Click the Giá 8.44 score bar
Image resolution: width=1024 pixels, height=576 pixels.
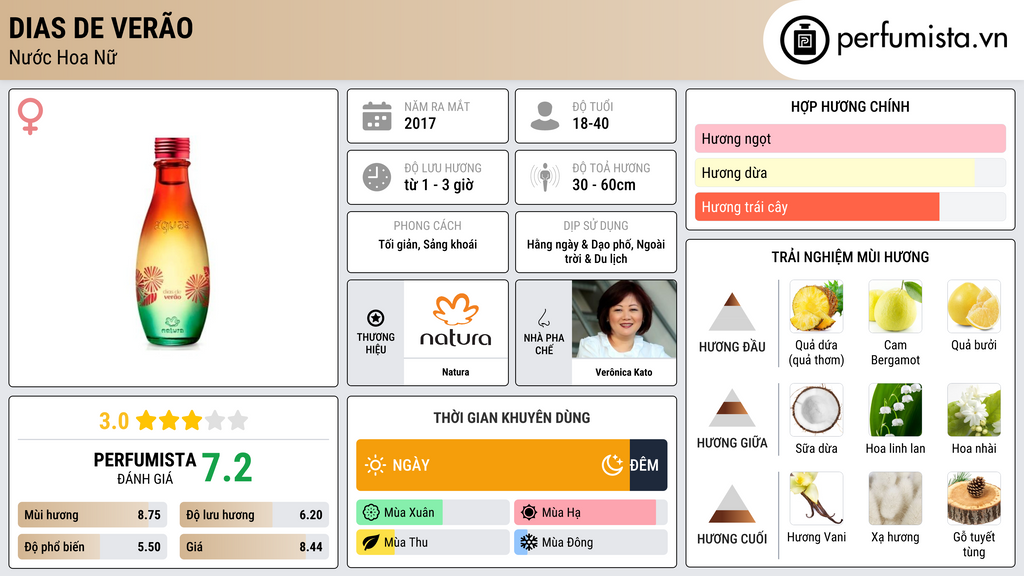(x=254, y=547)
